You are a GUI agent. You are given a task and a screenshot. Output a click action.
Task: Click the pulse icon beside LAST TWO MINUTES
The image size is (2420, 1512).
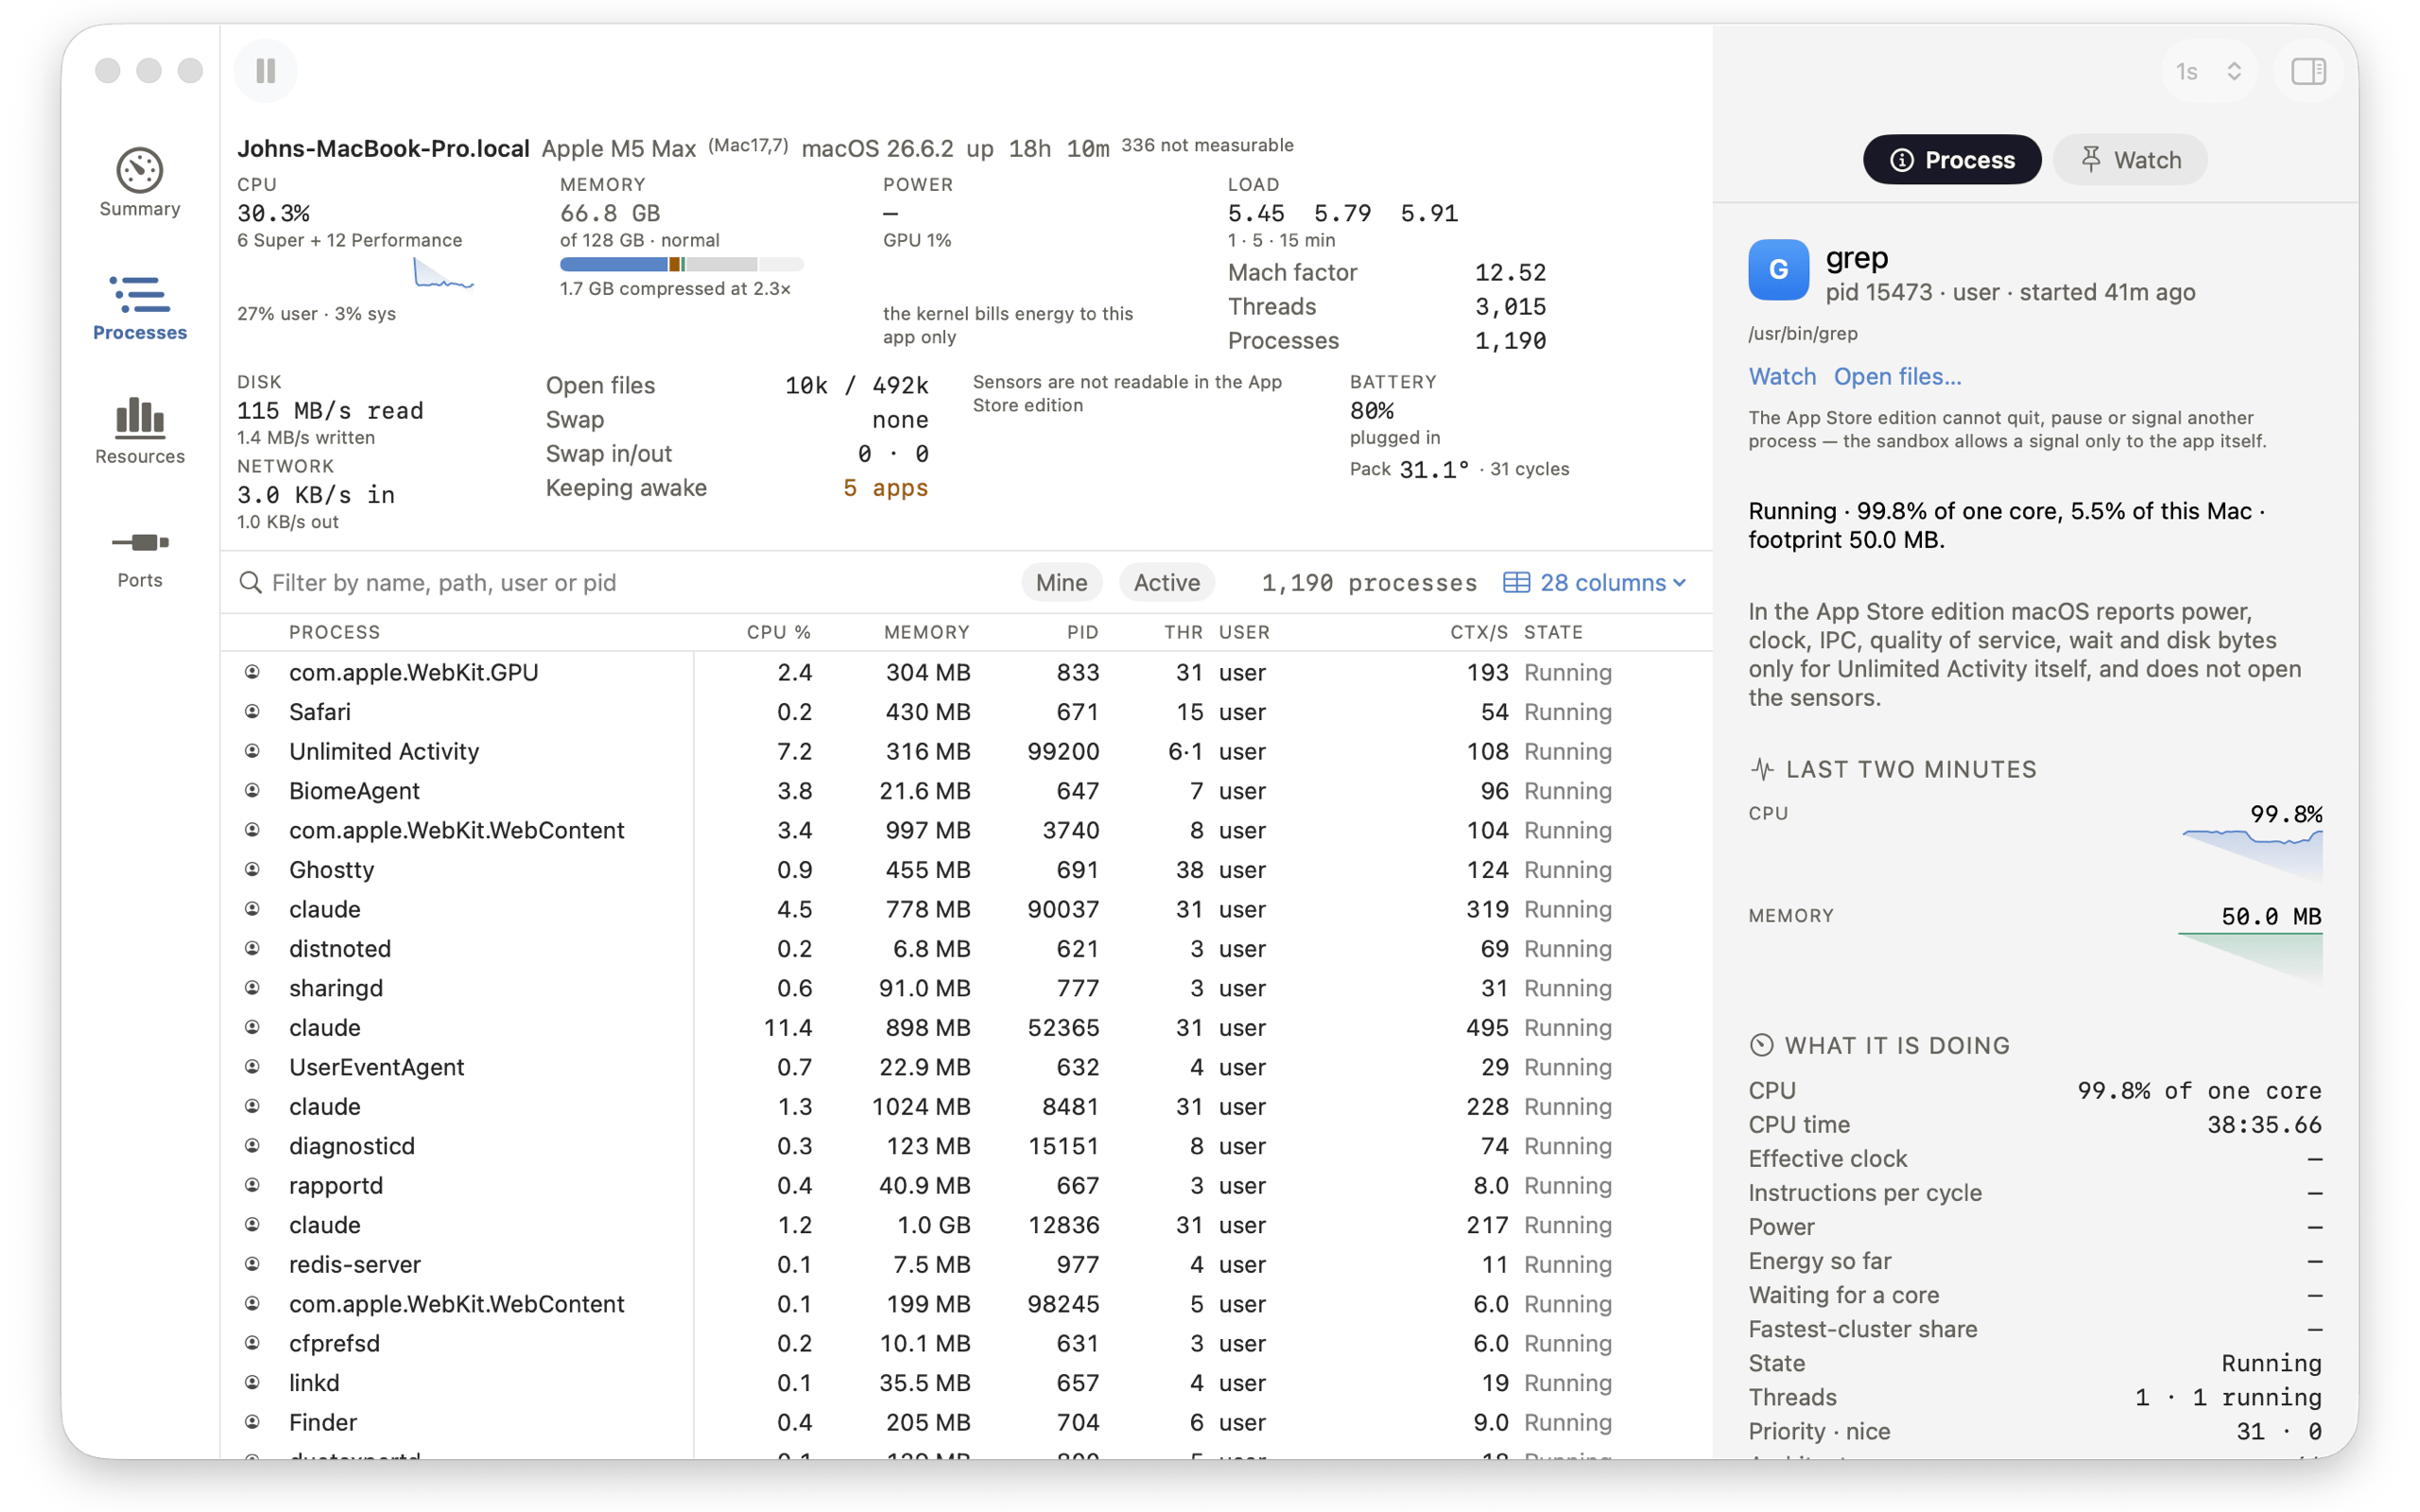(1761, 769)
